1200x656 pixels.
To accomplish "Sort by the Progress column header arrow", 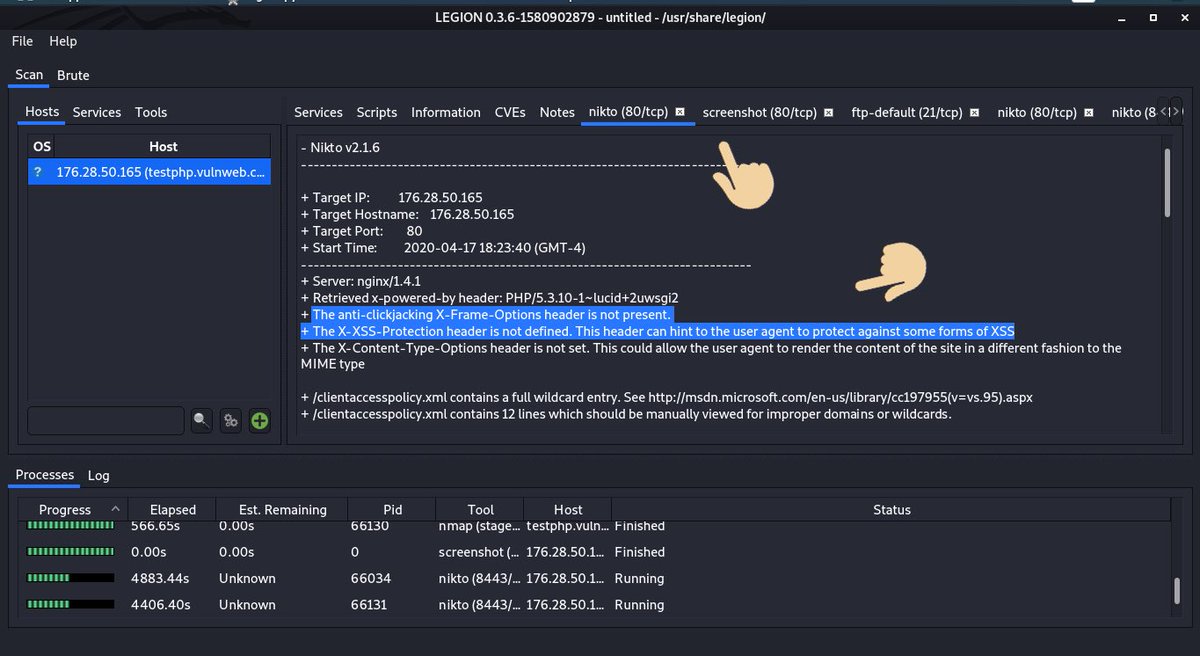I will [x=116, y=509].
